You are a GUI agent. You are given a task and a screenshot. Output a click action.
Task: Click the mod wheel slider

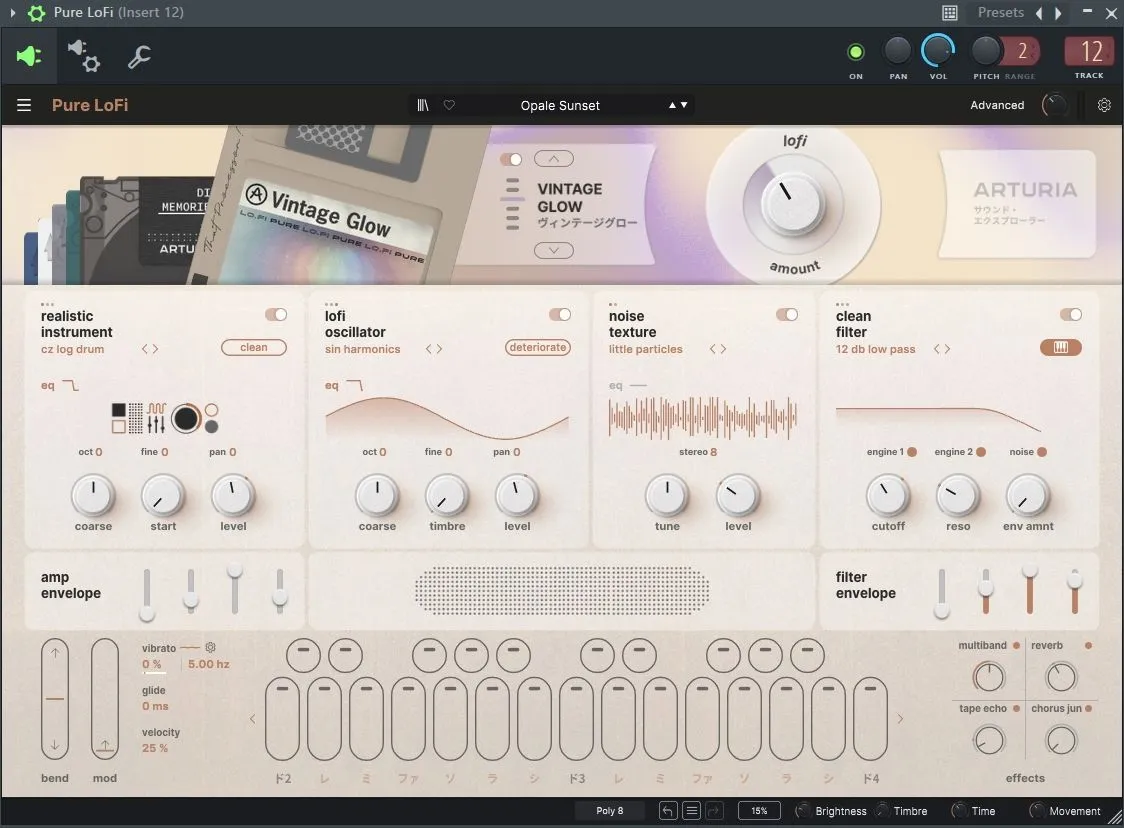pos(105,699)
